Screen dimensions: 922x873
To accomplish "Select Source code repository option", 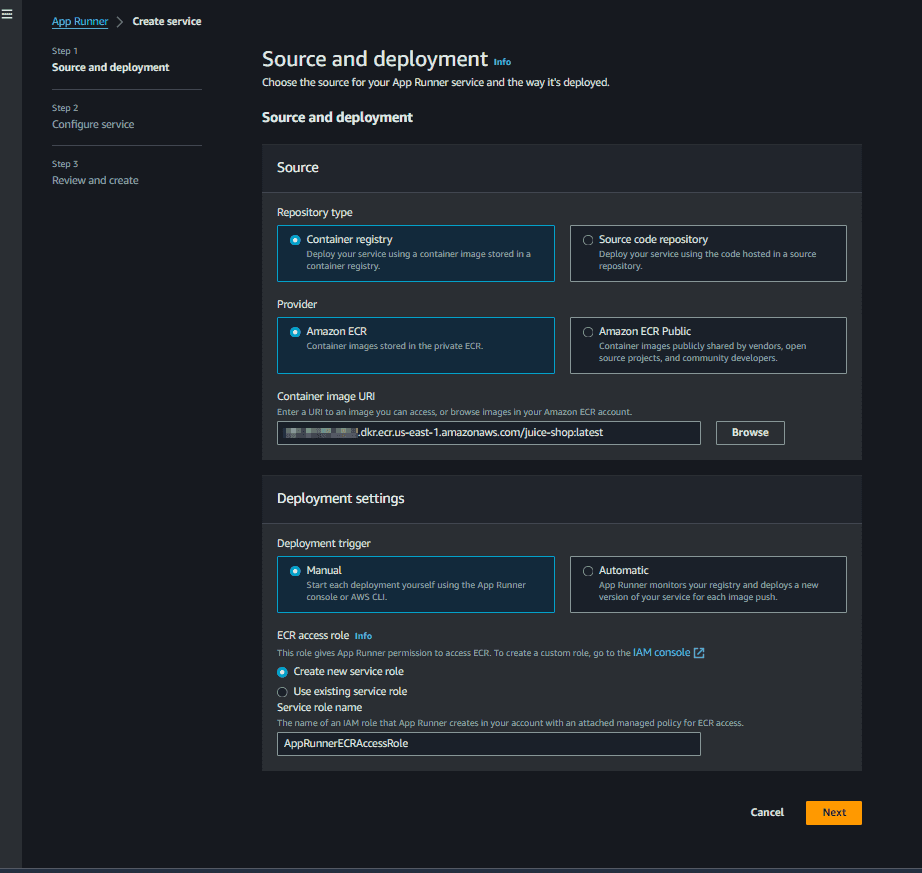I will tap(588, 240).
